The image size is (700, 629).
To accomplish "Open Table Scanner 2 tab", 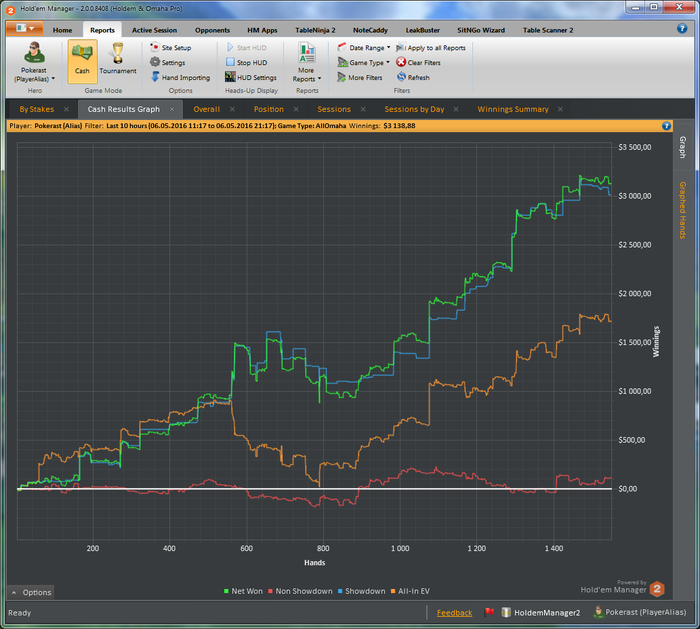I will tap(548, 30).
